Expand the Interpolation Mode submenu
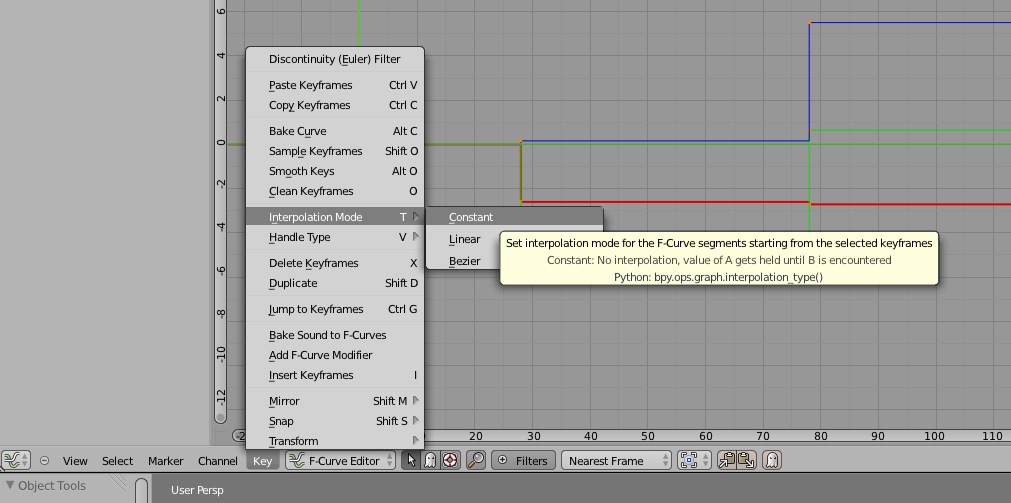The width and height of the screenshot is (1011, 503). pyautogui.click(x=335, y=217)
